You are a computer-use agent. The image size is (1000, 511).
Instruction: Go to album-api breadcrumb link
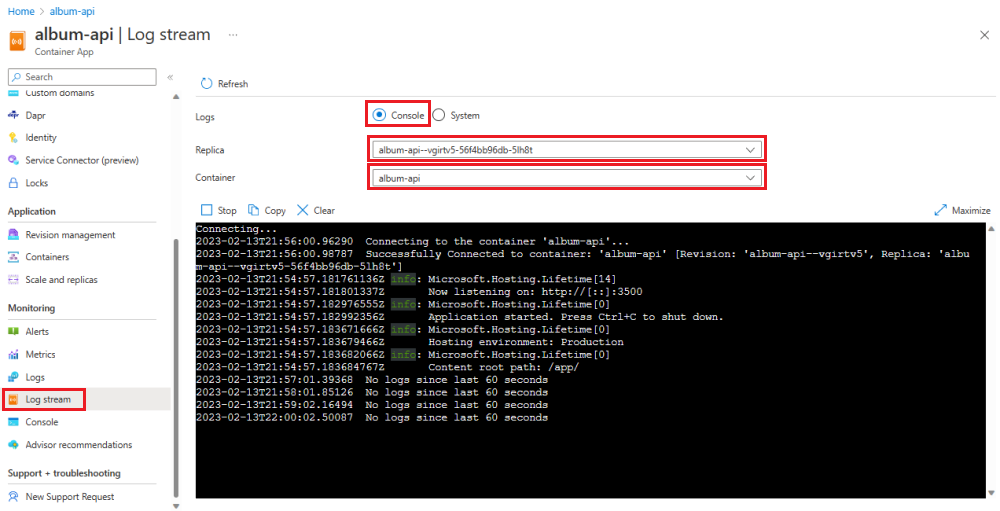coord(72,11)
